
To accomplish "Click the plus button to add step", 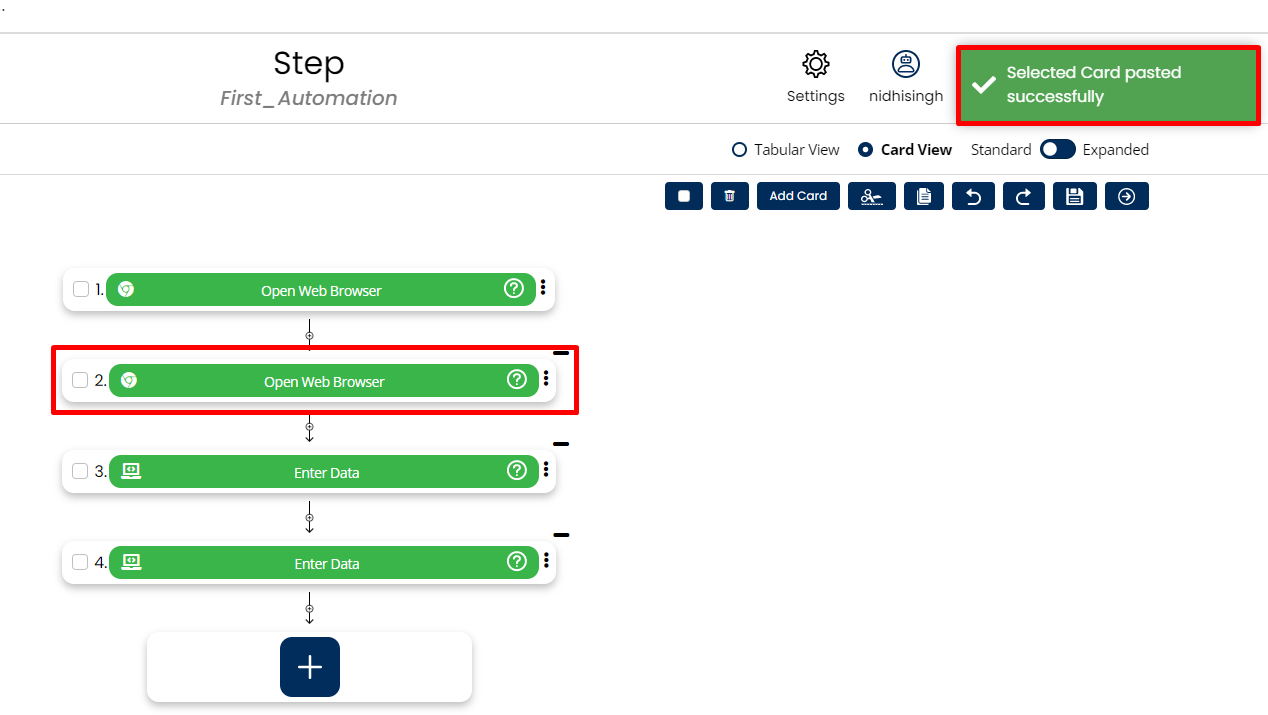I will point(310,667).
